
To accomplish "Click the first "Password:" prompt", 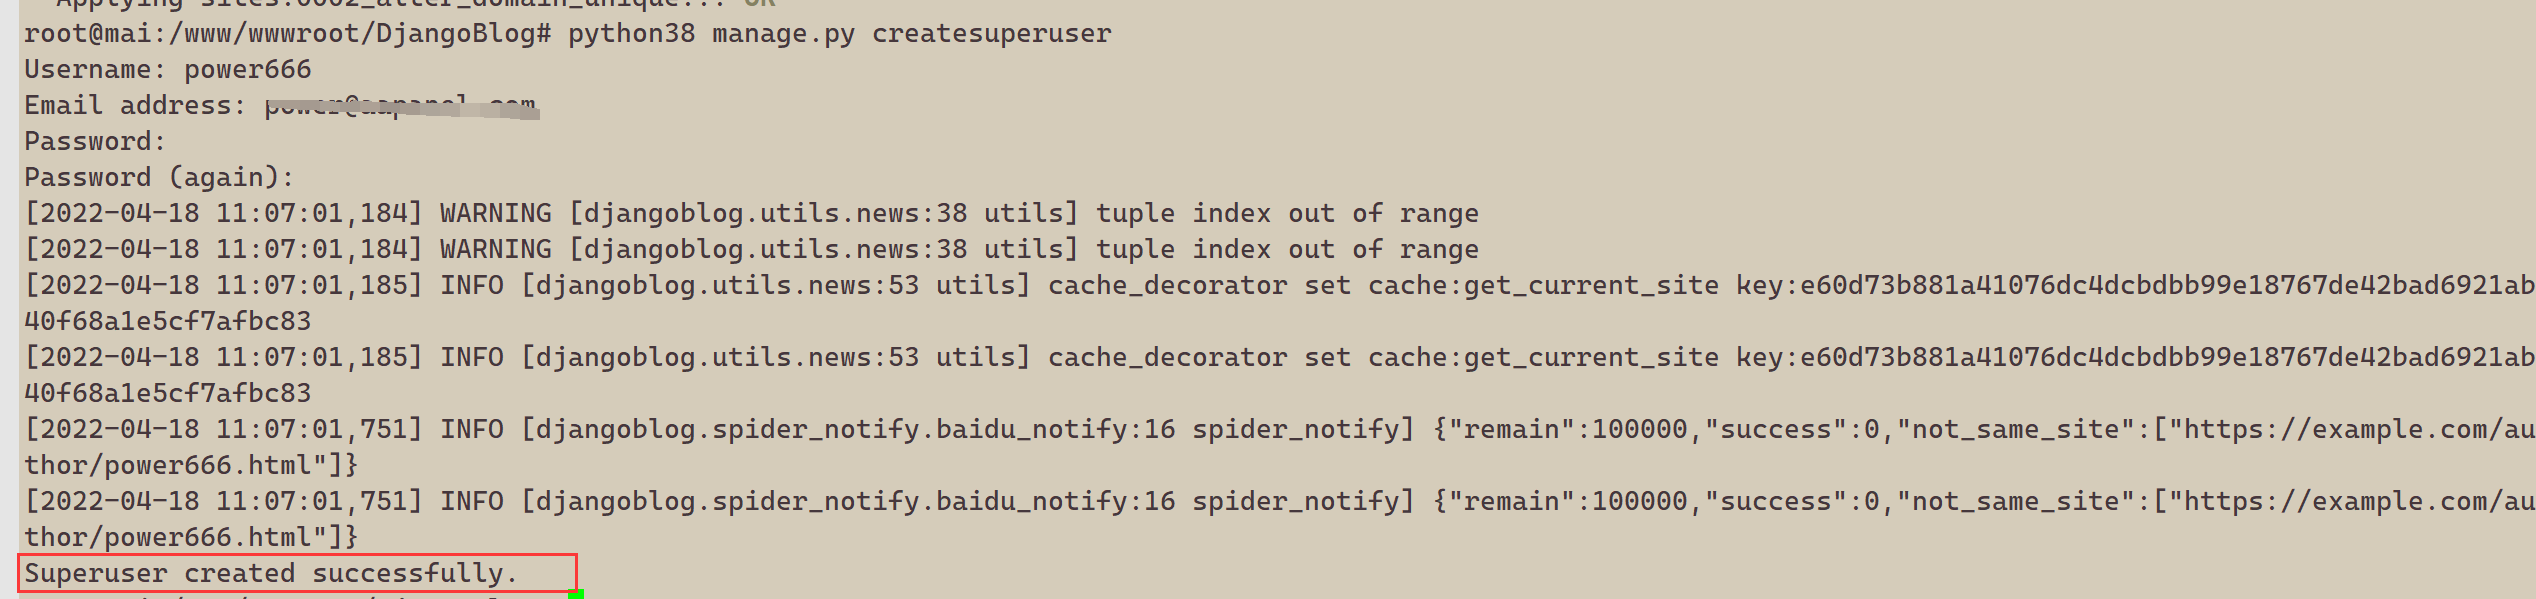I will 95,142.
